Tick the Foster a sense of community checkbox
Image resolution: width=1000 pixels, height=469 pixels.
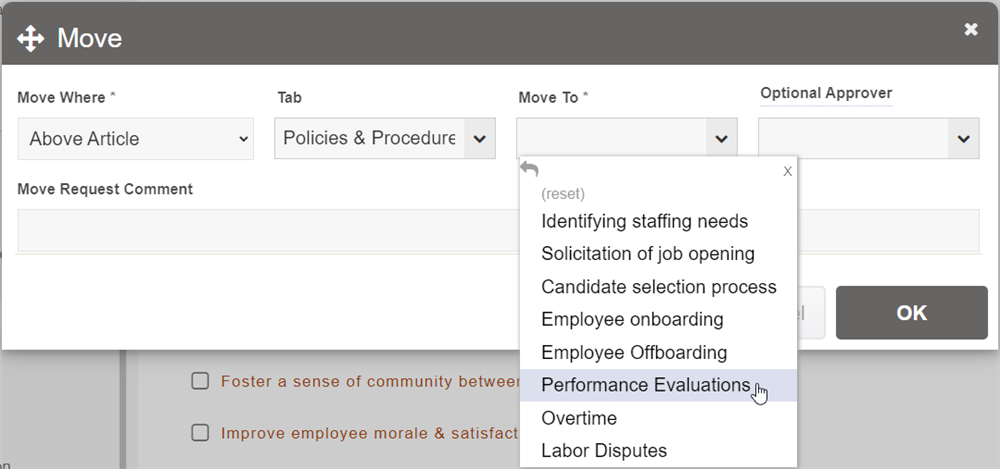[200, 381]
